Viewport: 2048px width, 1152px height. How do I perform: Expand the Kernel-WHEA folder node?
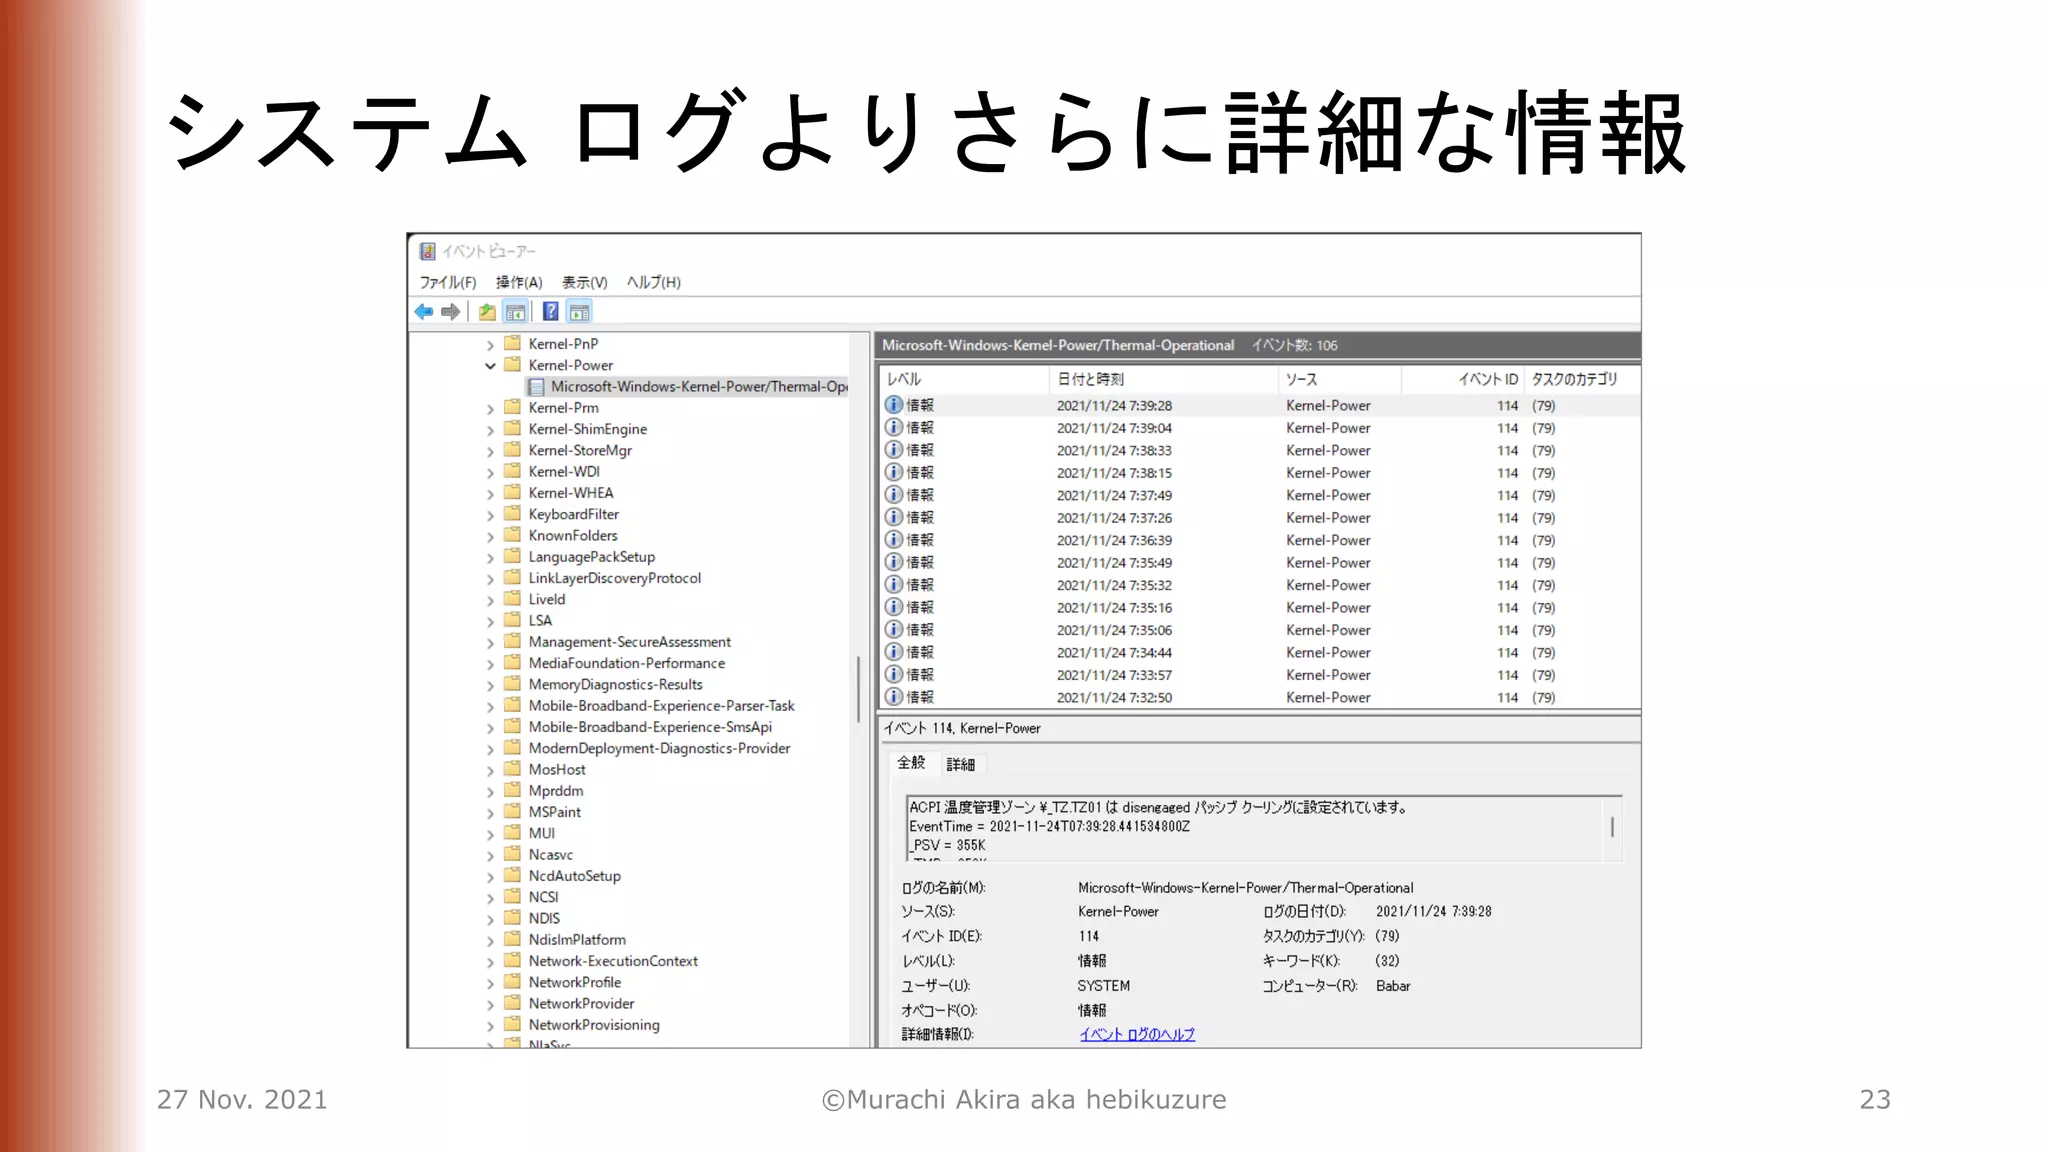tap(490, 493)
